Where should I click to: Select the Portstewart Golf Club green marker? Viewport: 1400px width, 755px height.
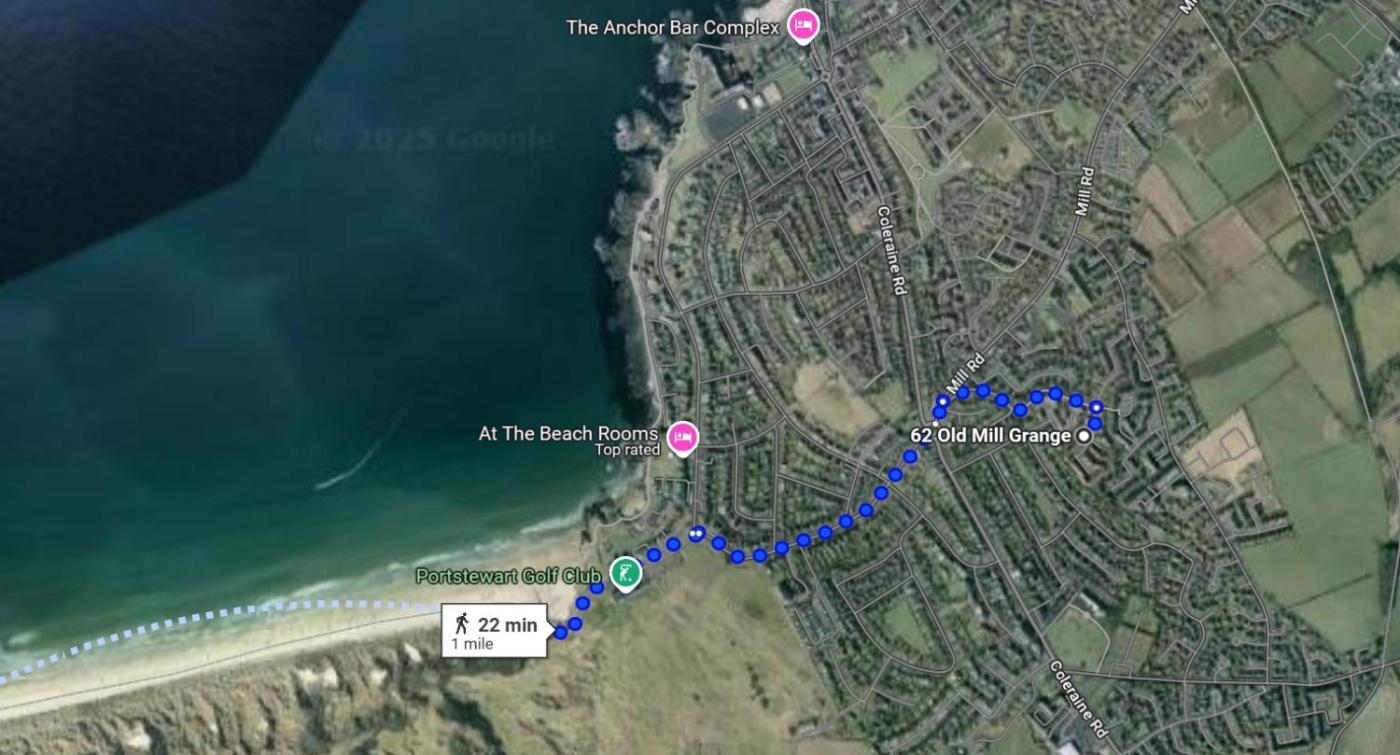tap(625, 575)
